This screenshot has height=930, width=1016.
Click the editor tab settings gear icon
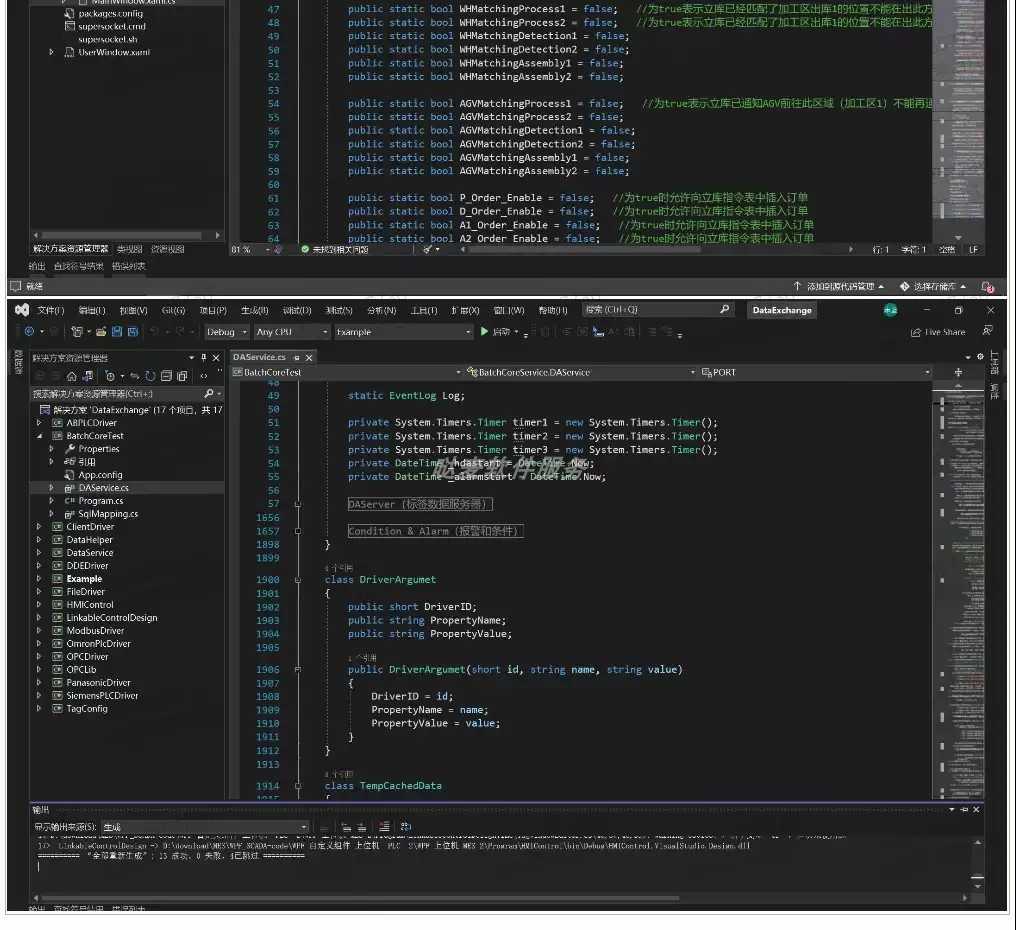tap(980, 356)
